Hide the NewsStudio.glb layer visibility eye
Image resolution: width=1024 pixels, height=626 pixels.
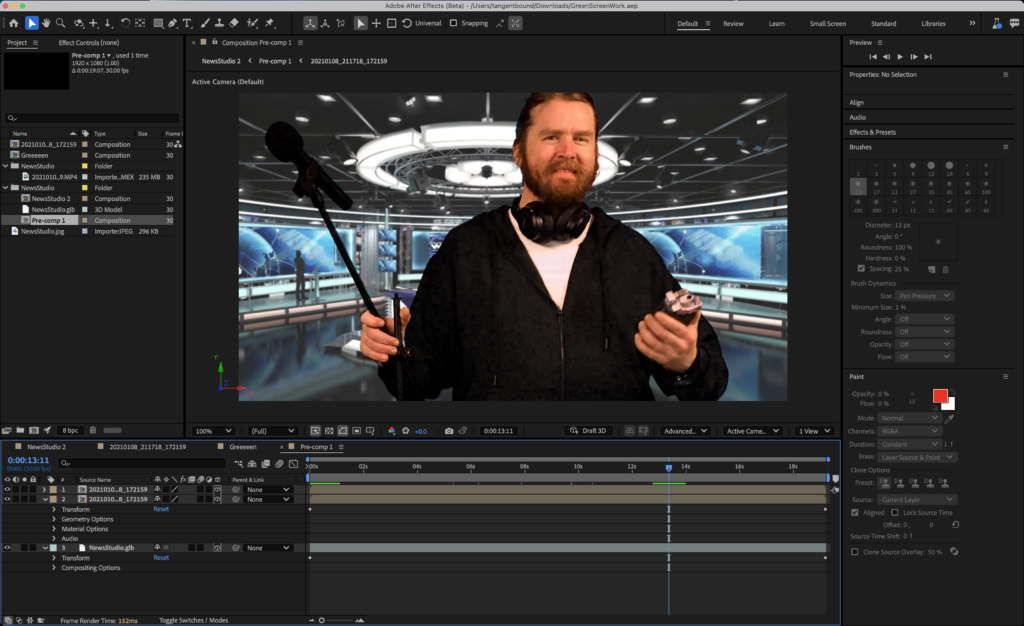[8, 547]
